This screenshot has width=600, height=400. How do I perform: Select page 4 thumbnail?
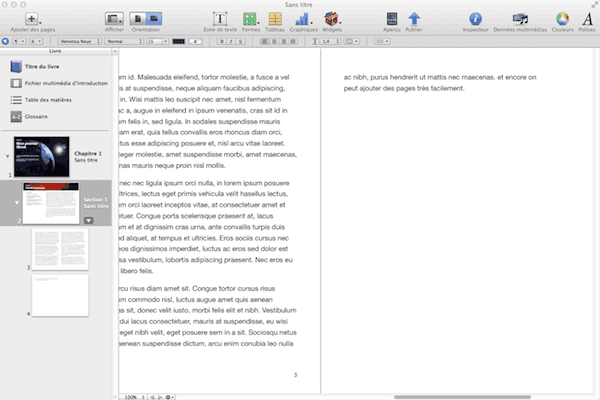[60, 295]
